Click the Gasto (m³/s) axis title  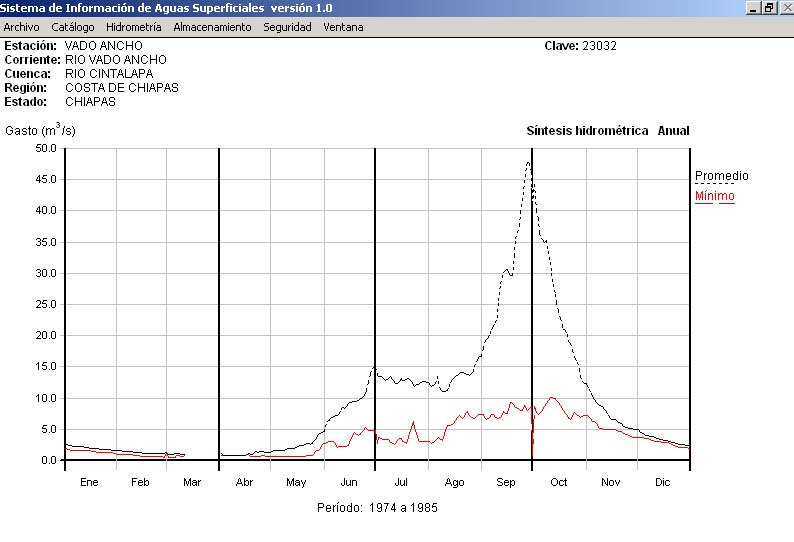point(40,130)
